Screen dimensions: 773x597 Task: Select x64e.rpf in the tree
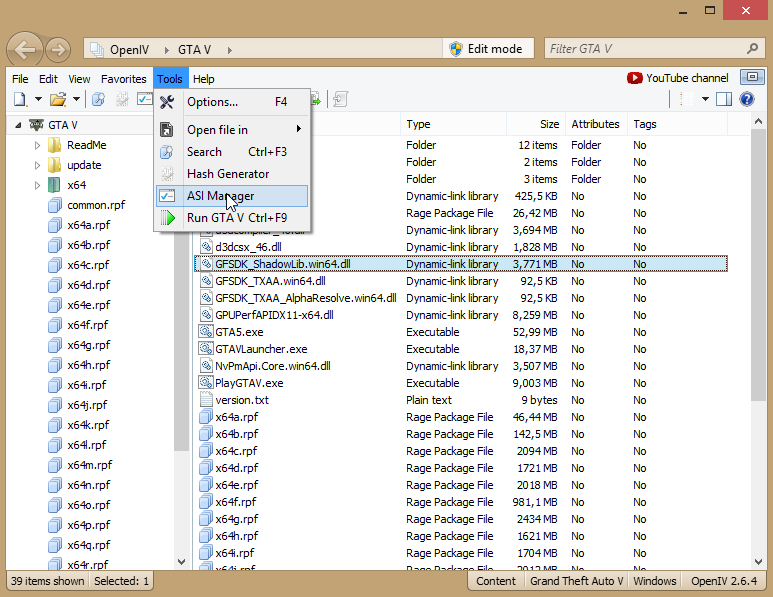pos(88,305)
